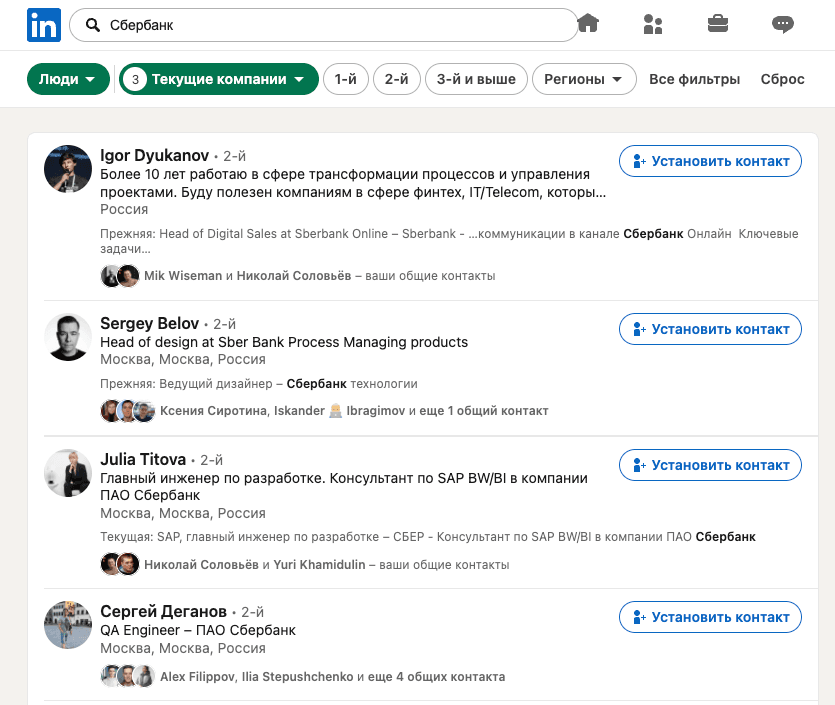
Task: Click mutual contact avatars under Сергей Деганов
Action: [x=128, y=676]
